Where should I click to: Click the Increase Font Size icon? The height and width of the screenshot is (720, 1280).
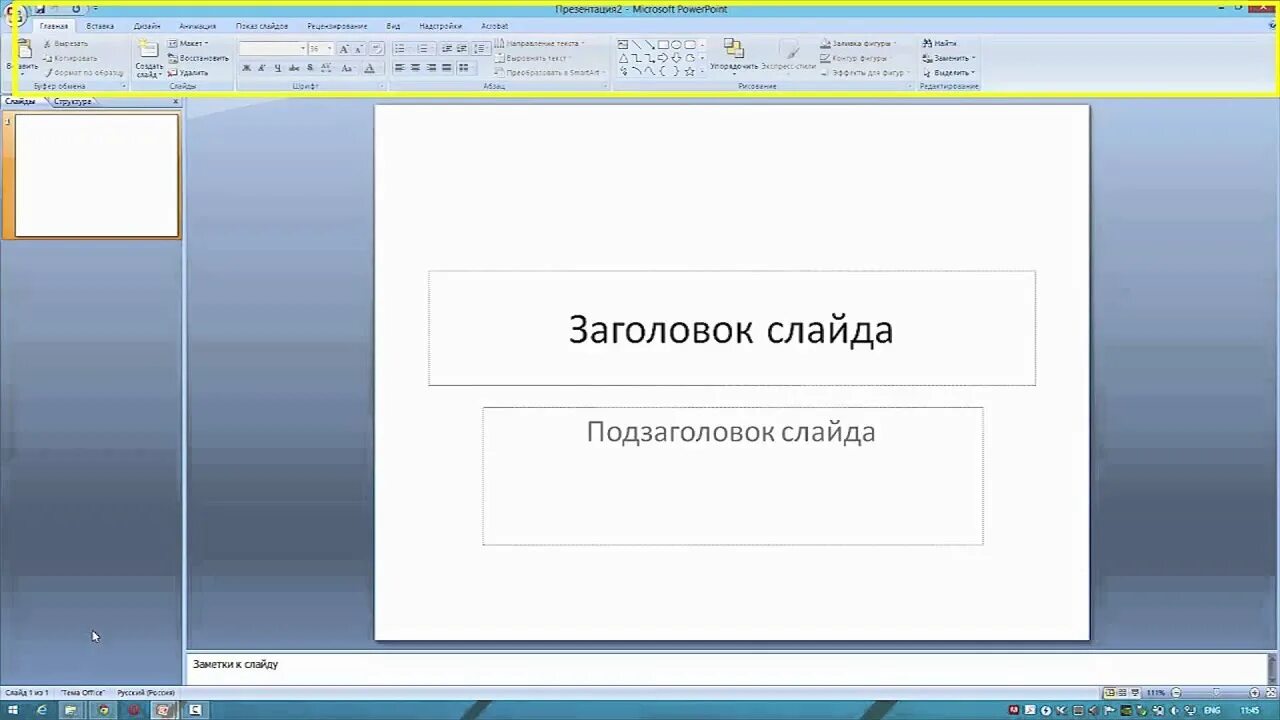(344, 48)
